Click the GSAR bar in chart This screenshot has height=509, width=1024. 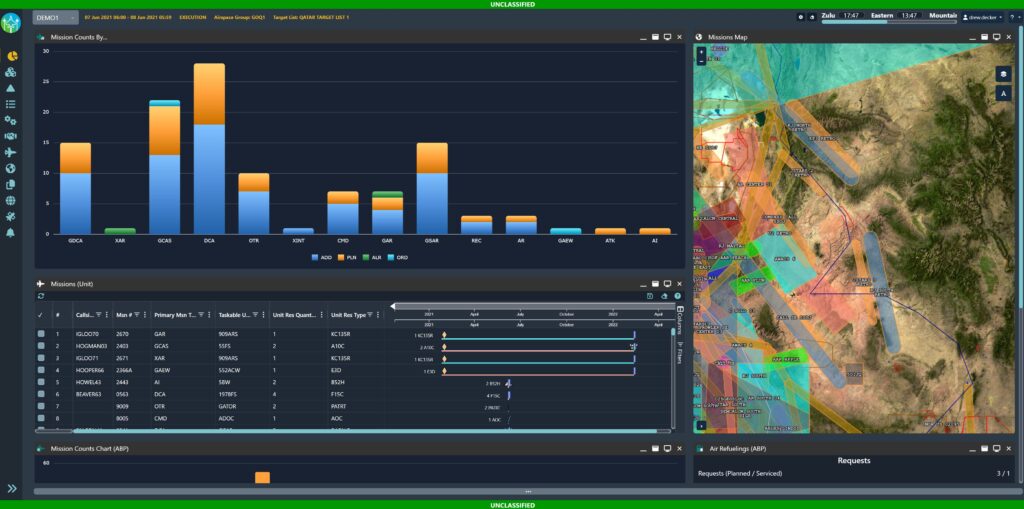tap(432, 188)
